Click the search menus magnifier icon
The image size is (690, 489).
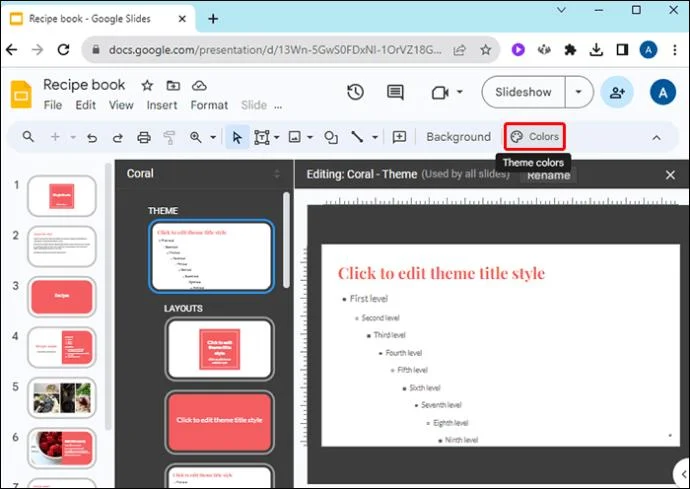click(x=28, y=137)
